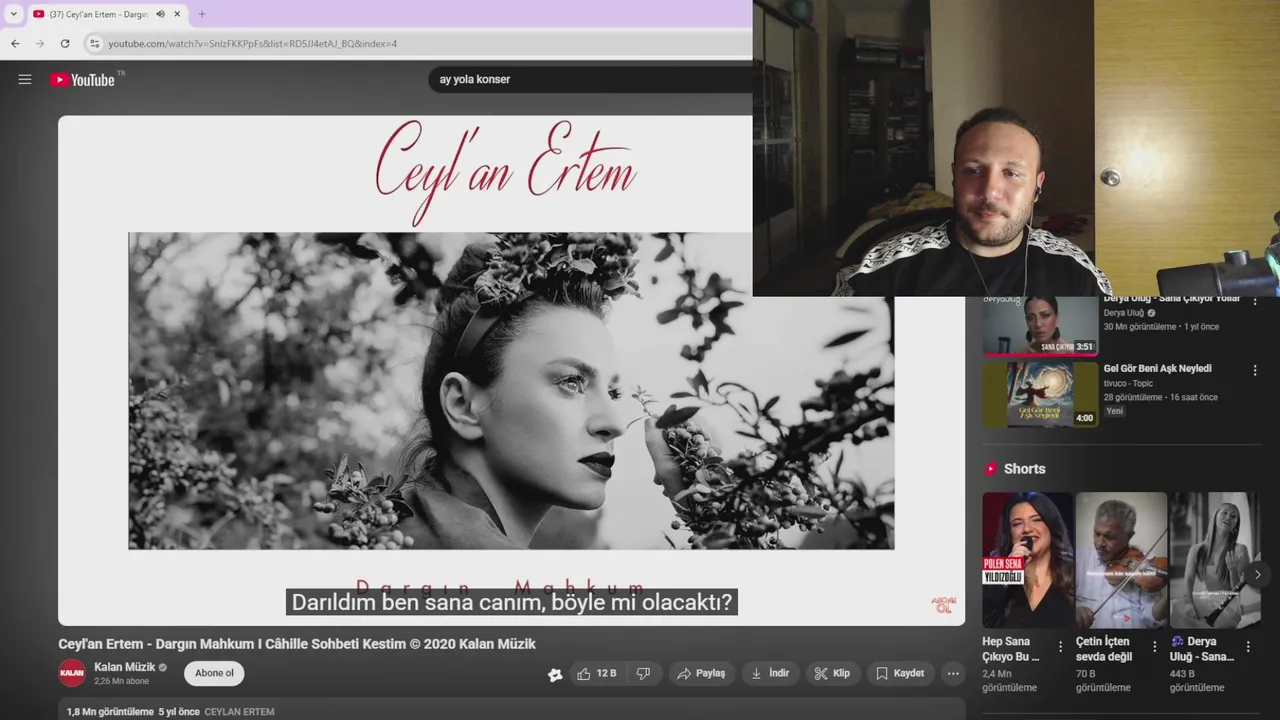This screenshot has width=1280, height=720.
Task: Click the Shorts section heading
Action: click(x=1024, y=469)
